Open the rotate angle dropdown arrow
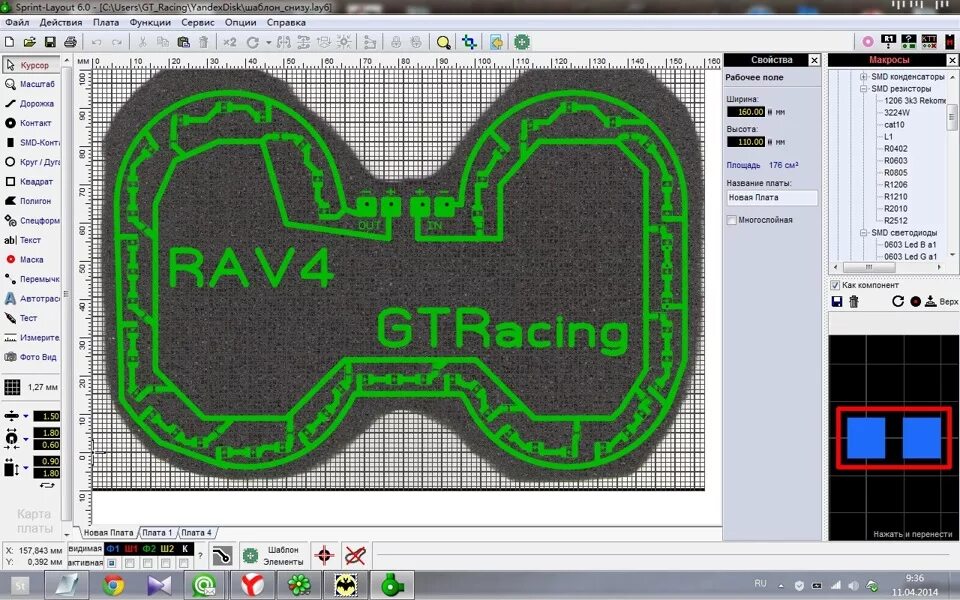The height and width of the screenshot is (600, 960). click(268, 42)
